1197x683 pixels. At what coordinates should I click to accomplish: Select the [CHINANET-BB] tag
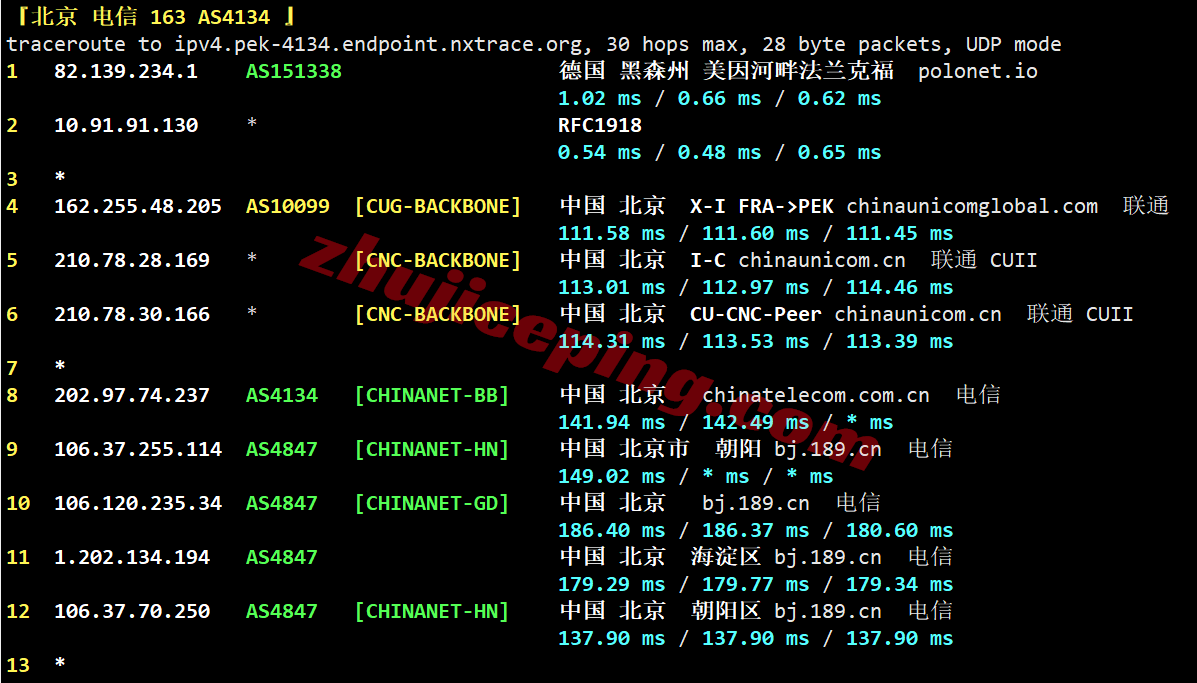432,395
